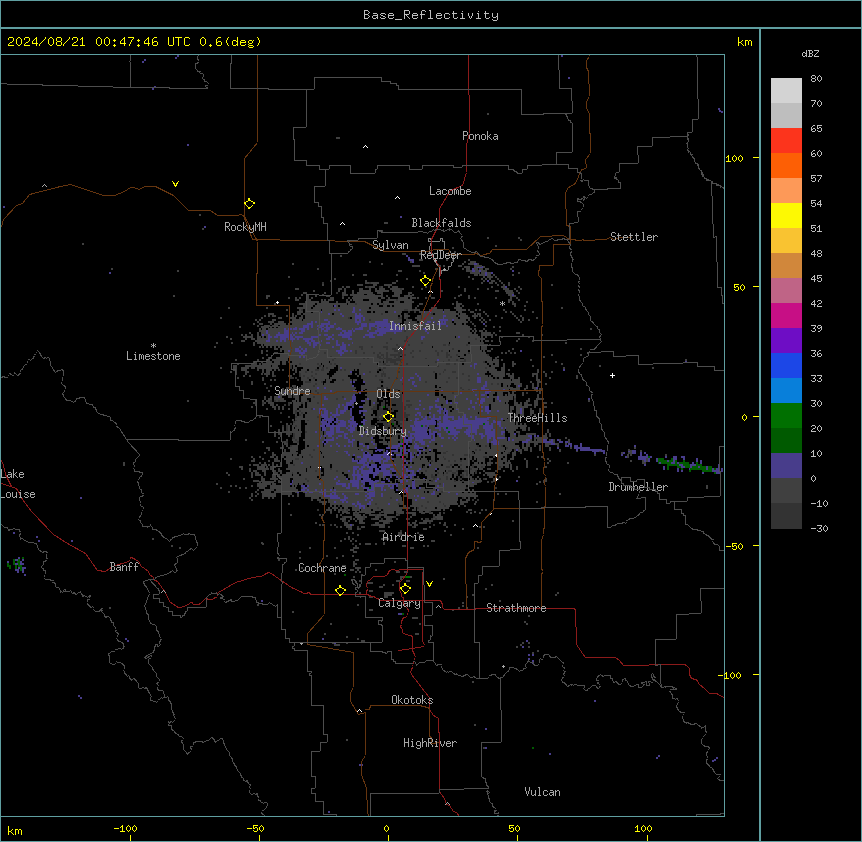Image resolution: width=862 pixels, height=842 pixels.
Task: Click the Drumheller label
Action: click(638, 487)
